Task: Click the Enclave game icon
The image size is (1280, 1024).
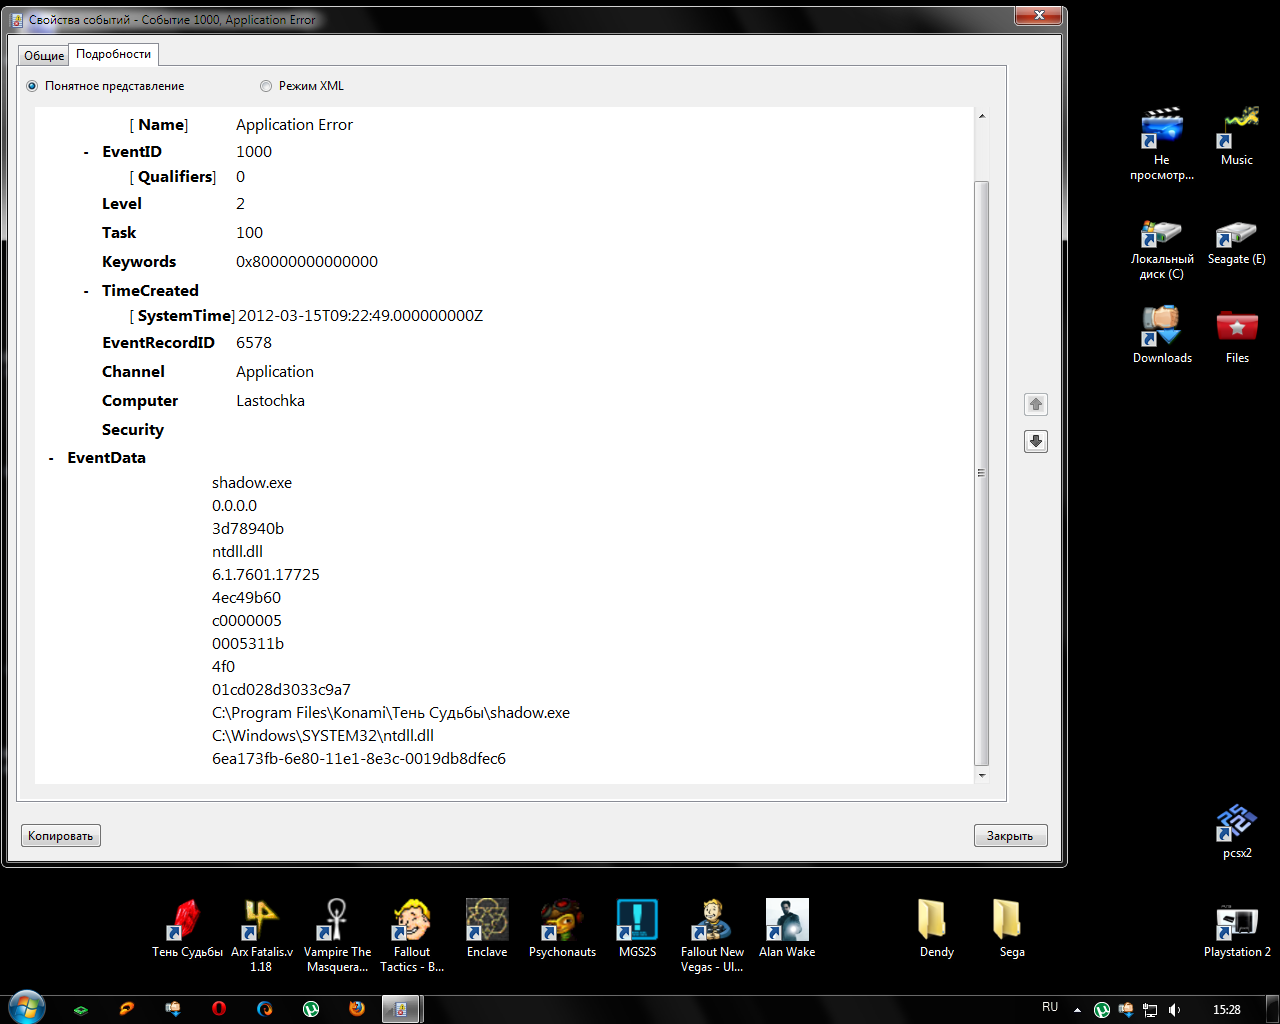Action: click(x=487, y=928)
